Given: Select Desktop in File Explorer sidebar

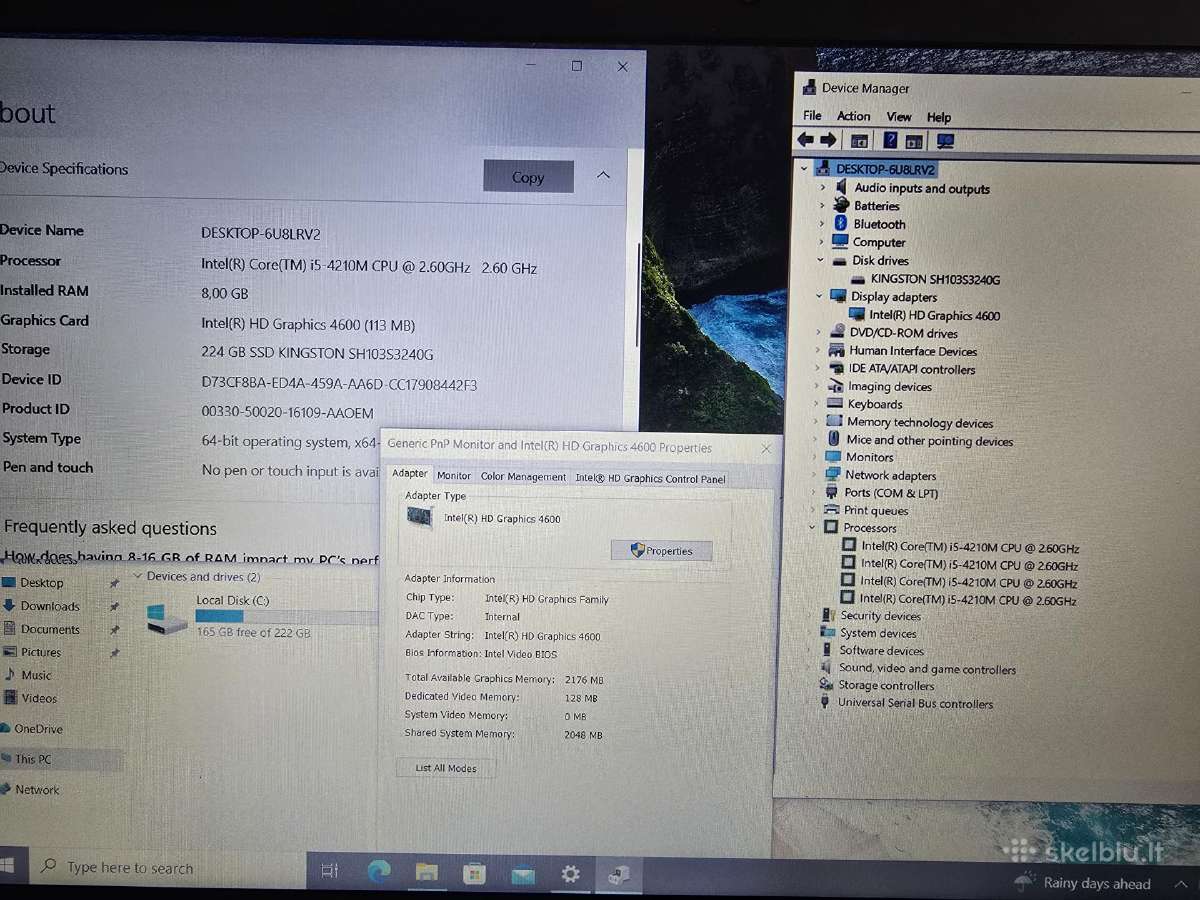Looking at the screenshot, I should pos(42,583).
